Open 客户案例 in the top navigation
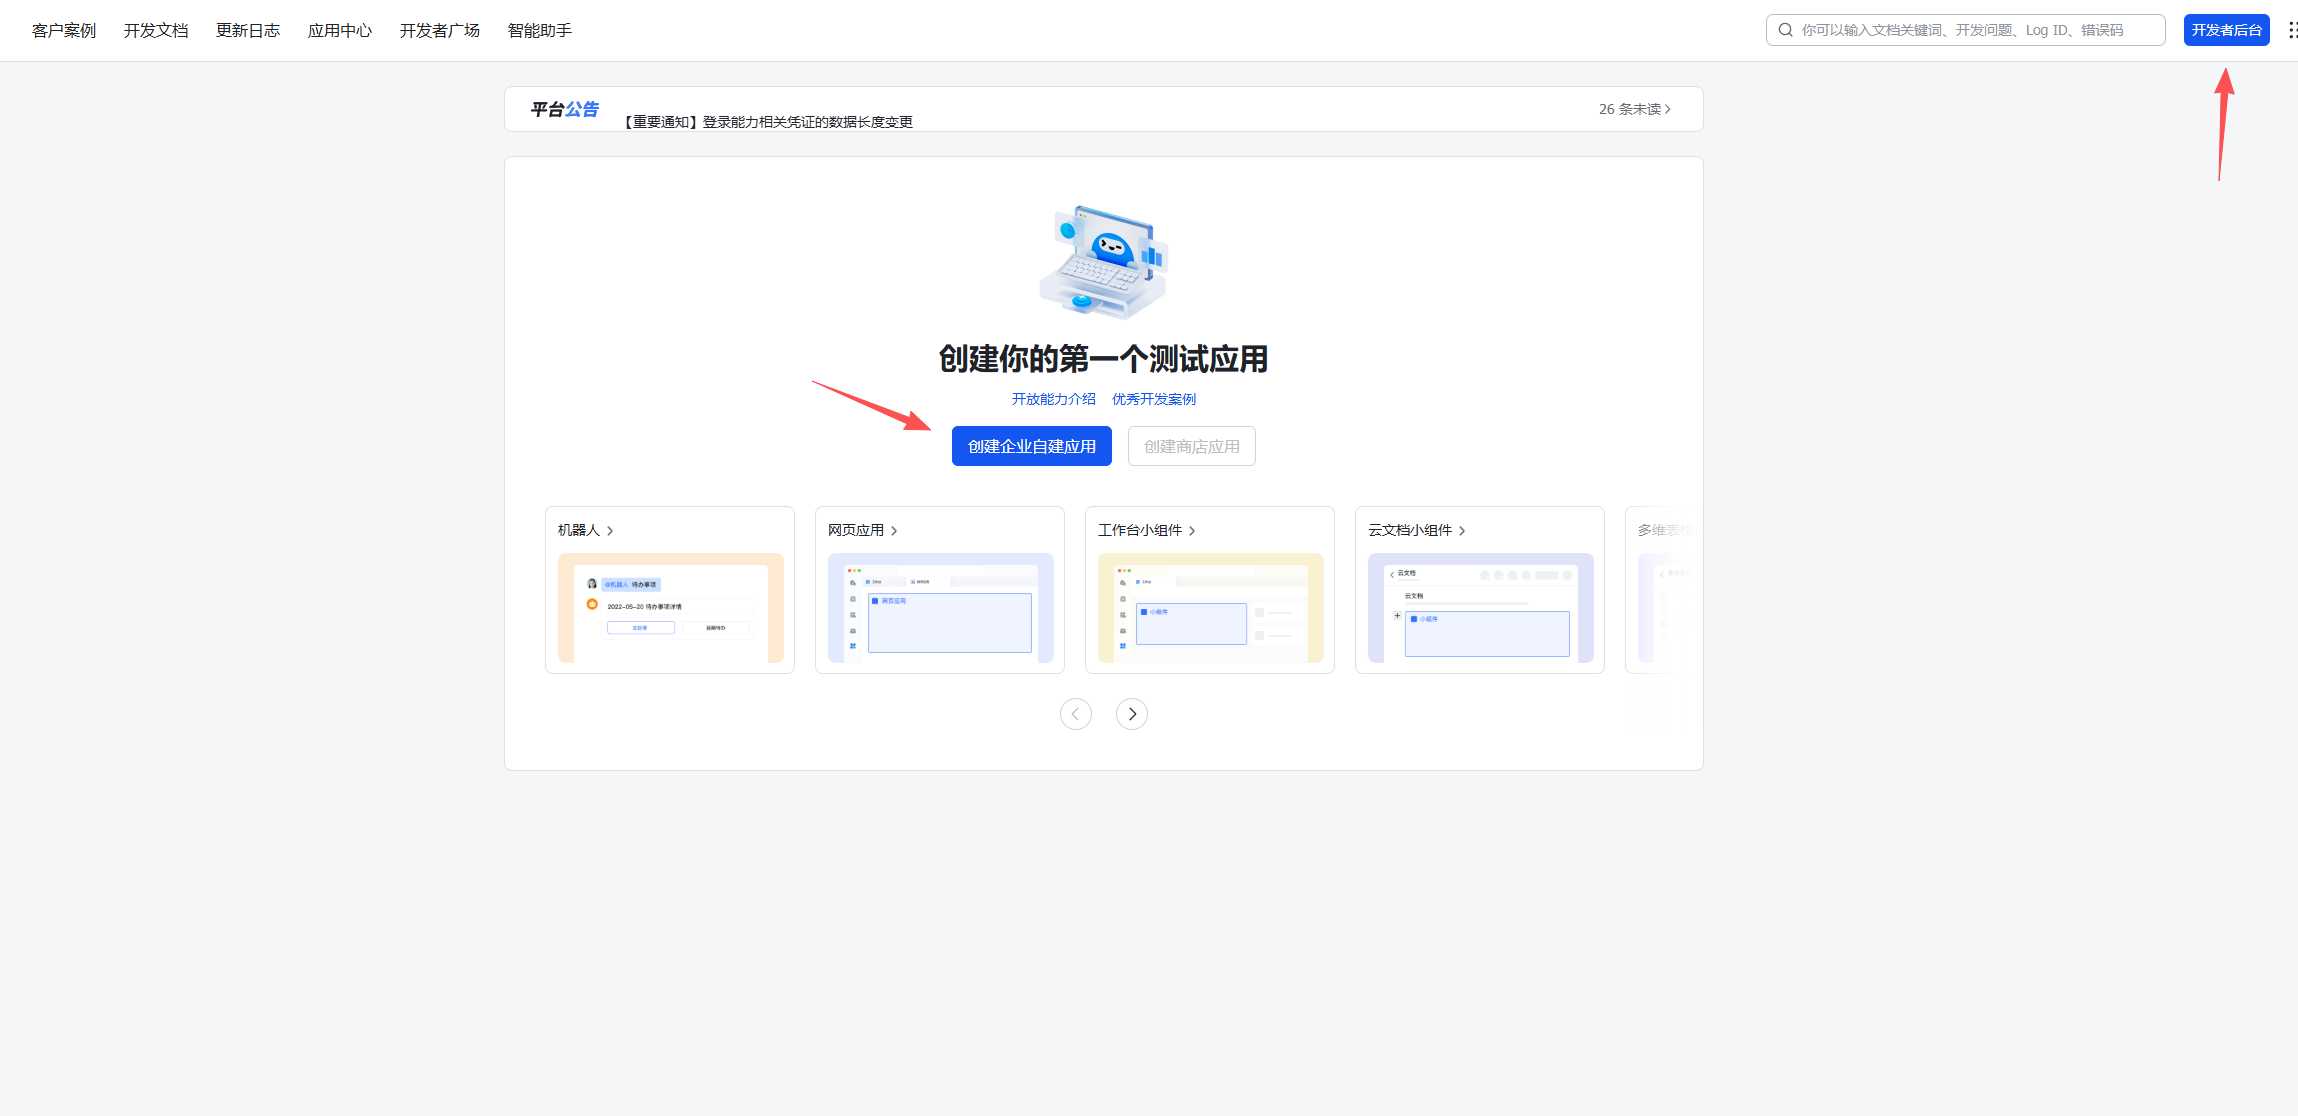This screenshot has height=1116, width=2298. [x=62, y=30]
